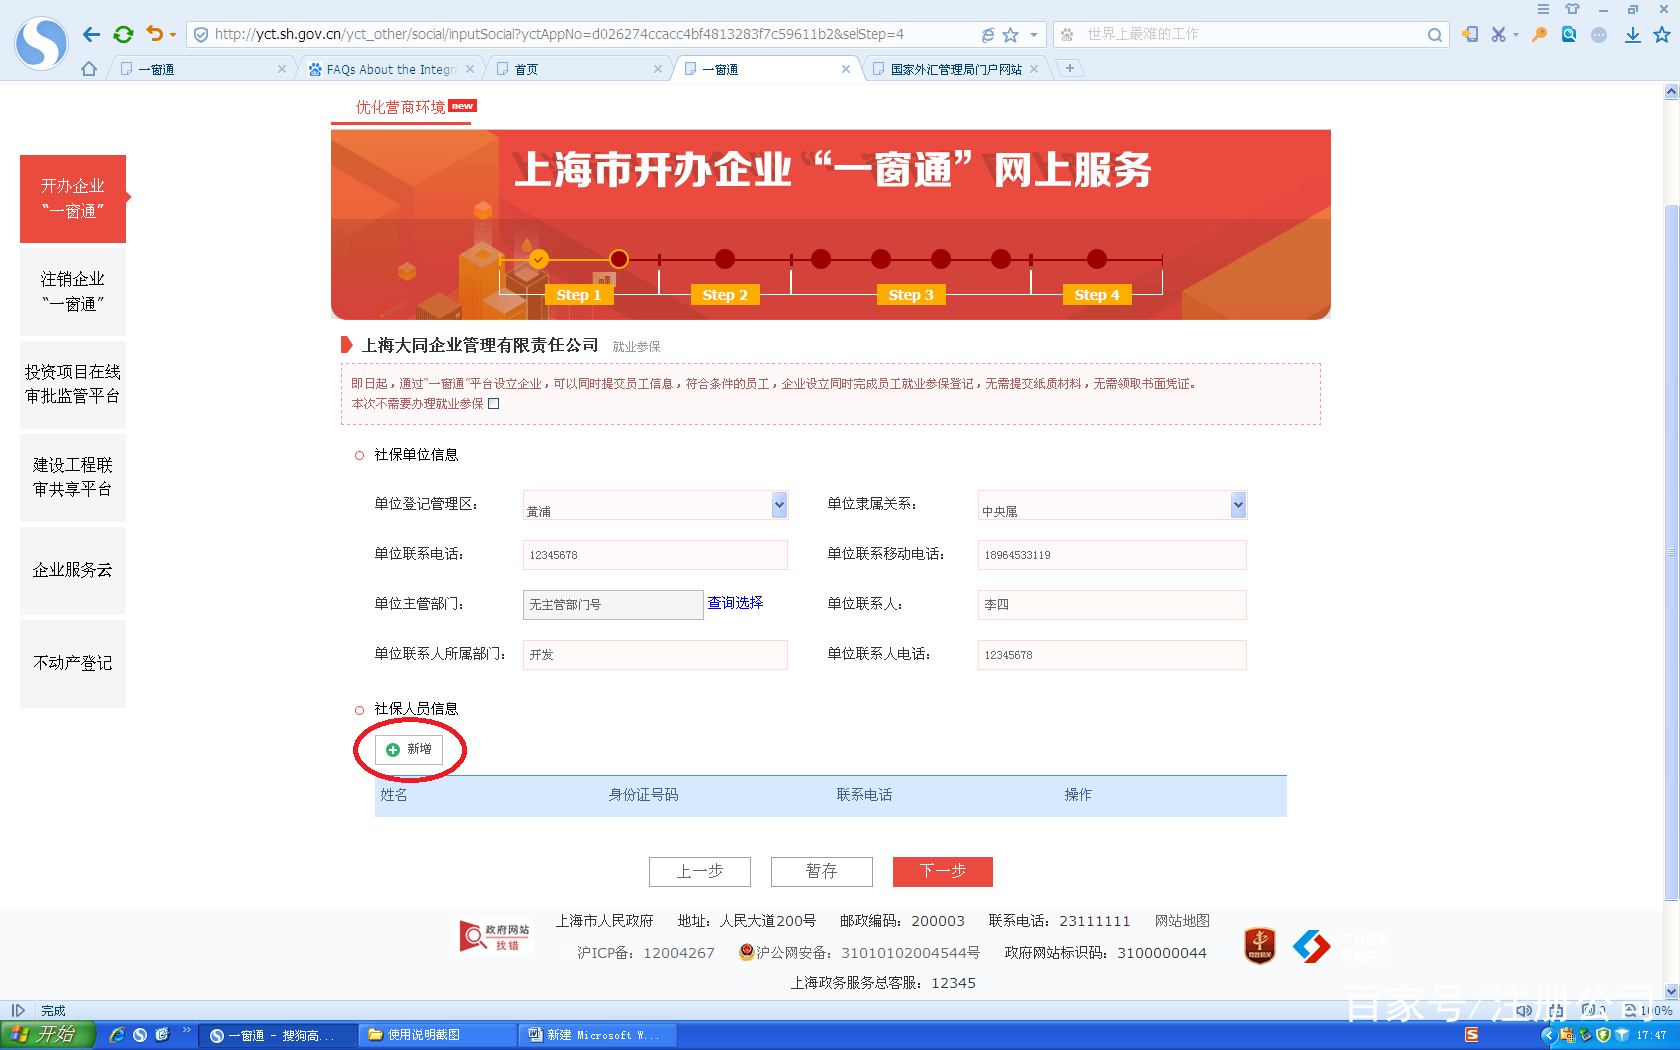Click the 新增 add person button

[409, 749]
